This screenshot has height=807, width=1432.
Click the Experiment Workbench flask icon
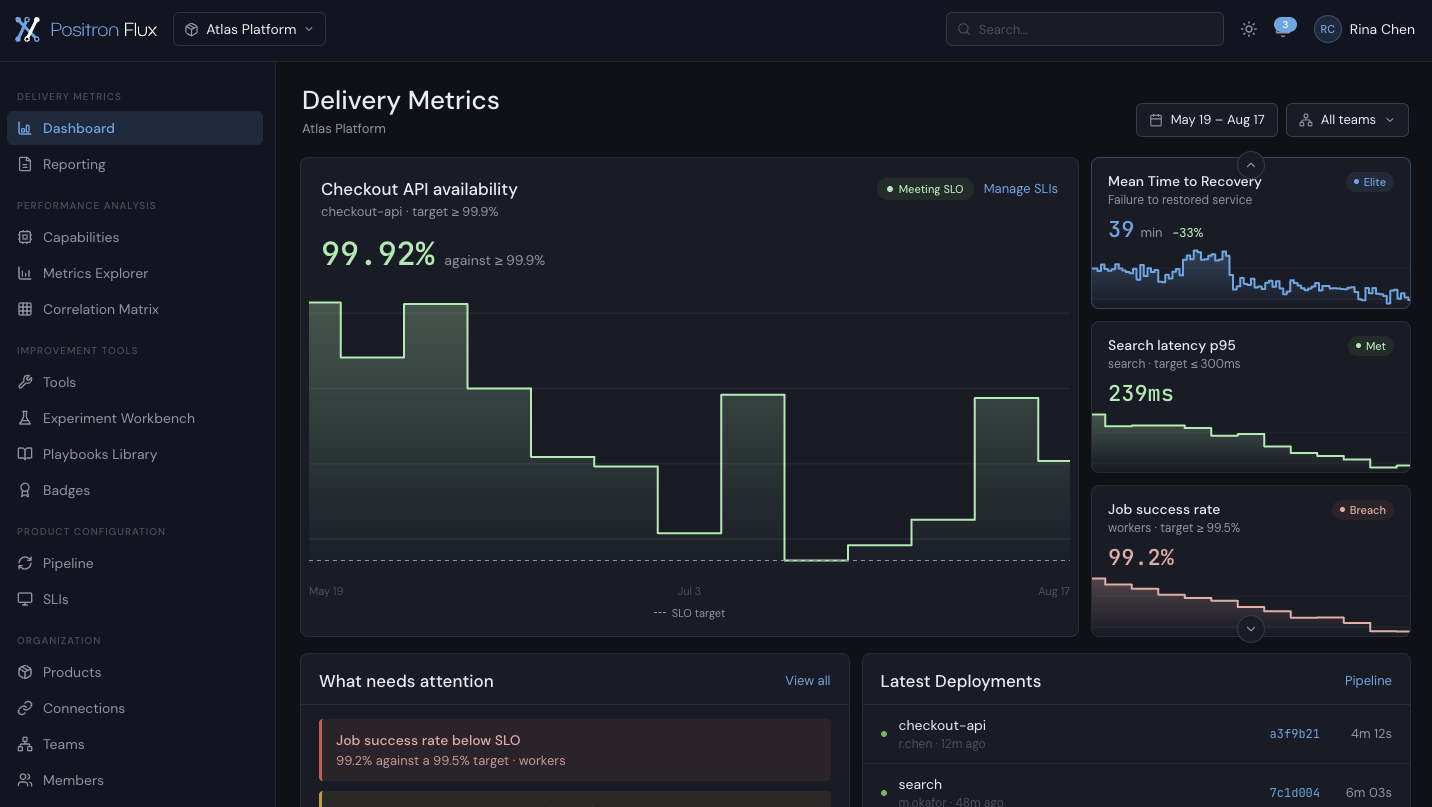click(25, 418)
